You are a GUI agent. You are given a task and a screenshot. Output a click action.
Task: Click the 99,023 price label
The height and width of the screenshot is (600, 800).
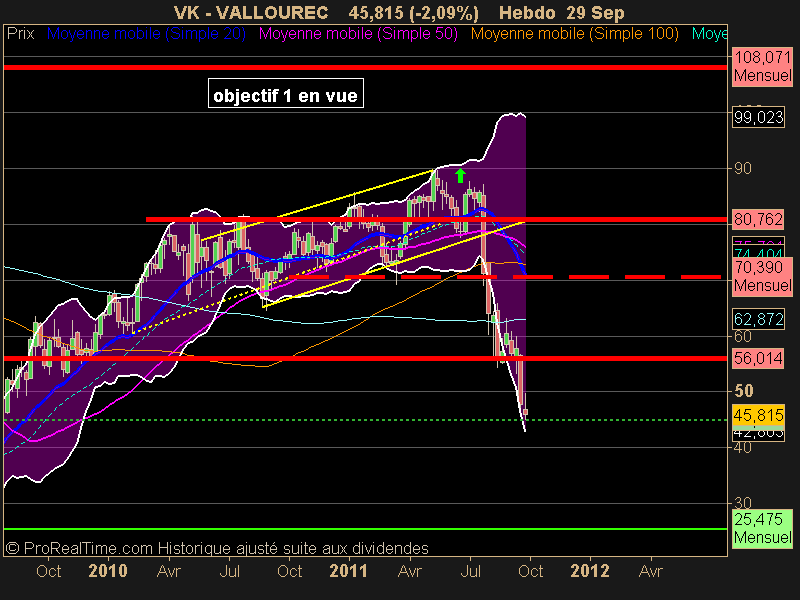point(759,117)
